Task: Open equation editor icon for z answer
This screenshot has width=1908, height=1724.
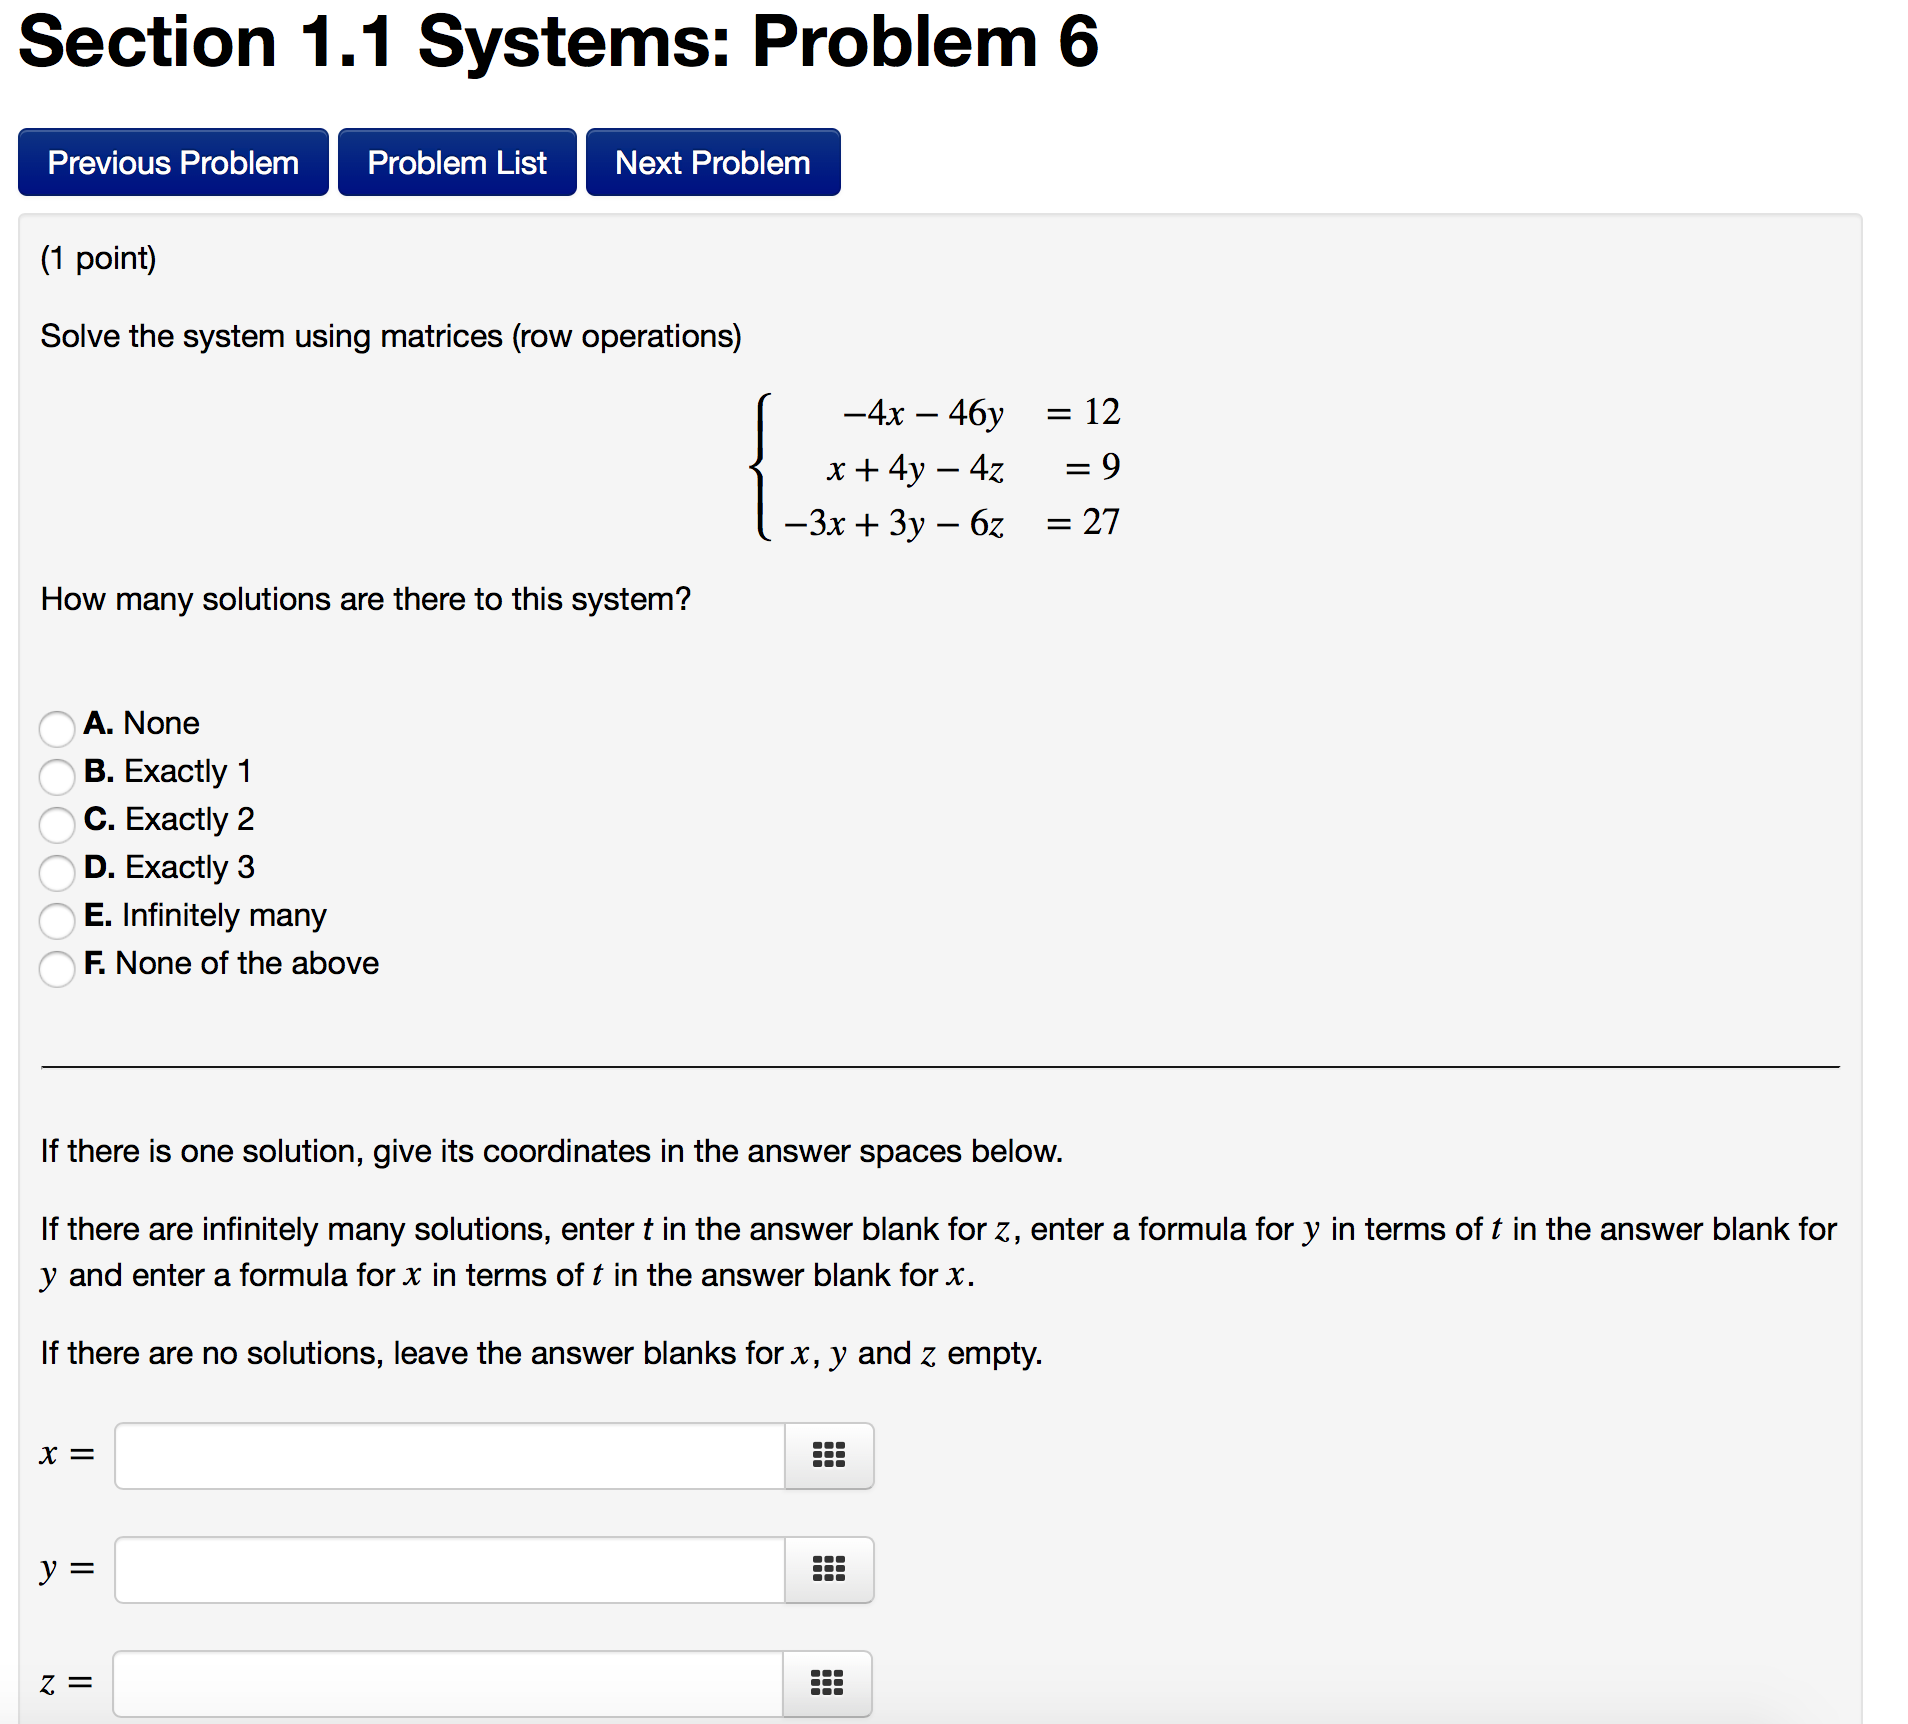Action: [826, 1683]
